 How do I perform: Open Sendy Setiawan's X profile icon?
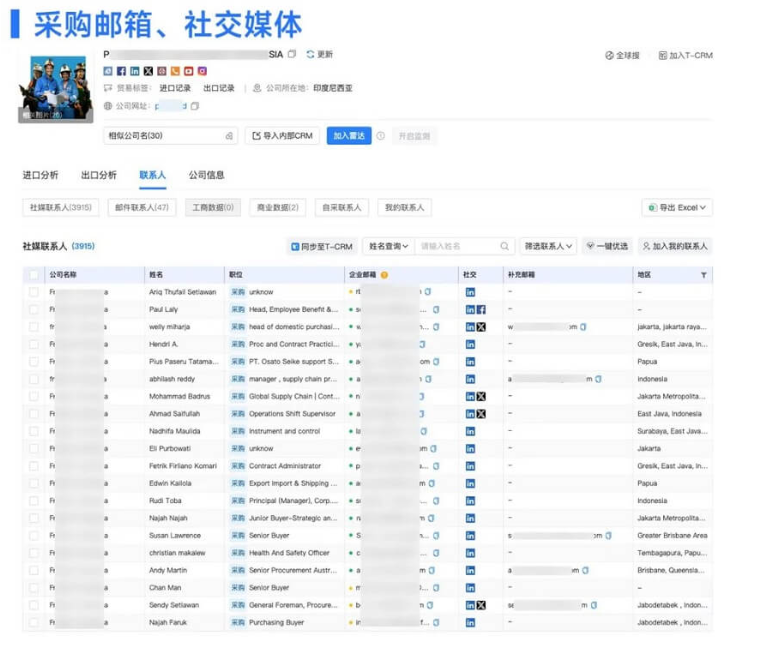[x=481, y=605]
